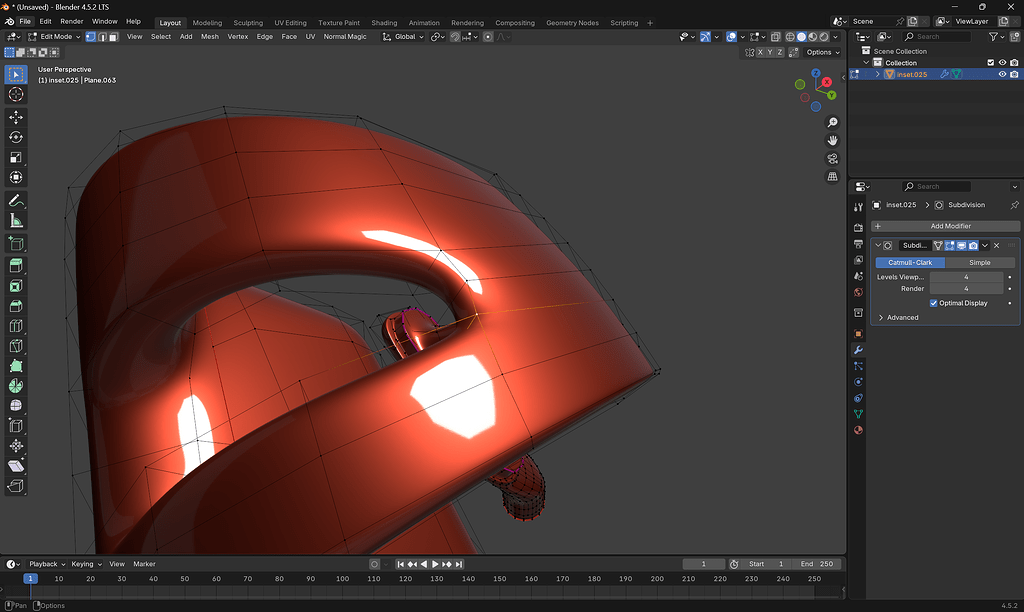
Task: Open the File menu
Action: (25, 21)
